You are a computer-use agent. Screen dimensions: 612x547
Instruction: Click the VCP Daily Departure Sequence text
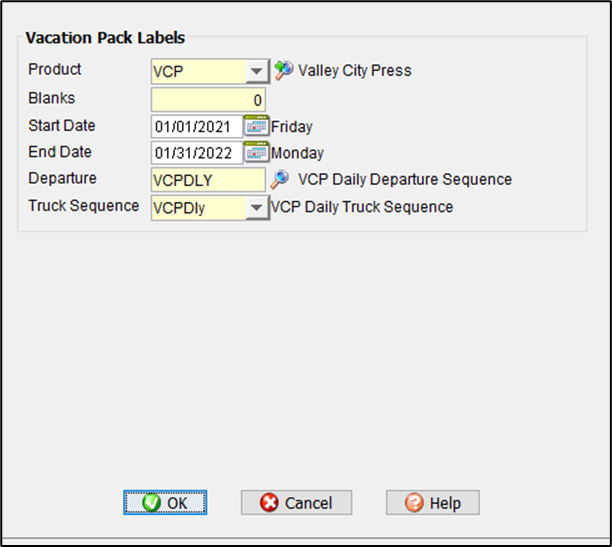click(405, 180)
